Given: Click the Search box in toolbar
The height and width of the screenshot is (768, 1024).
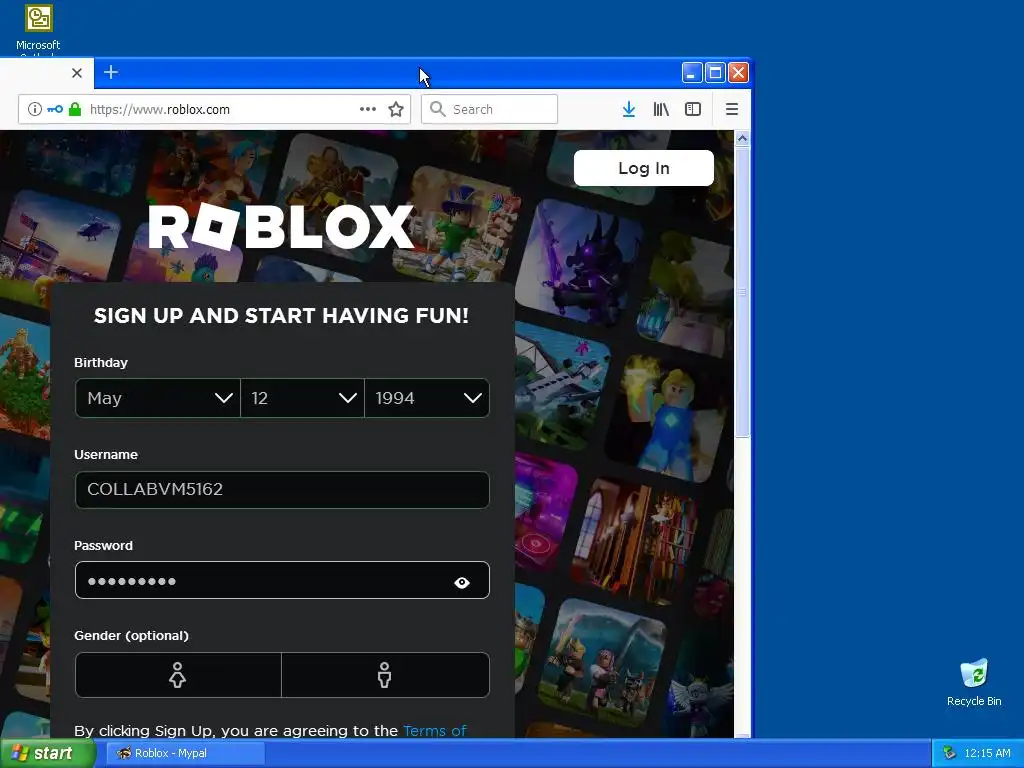Looking at the screenshot, I should 489,109.
